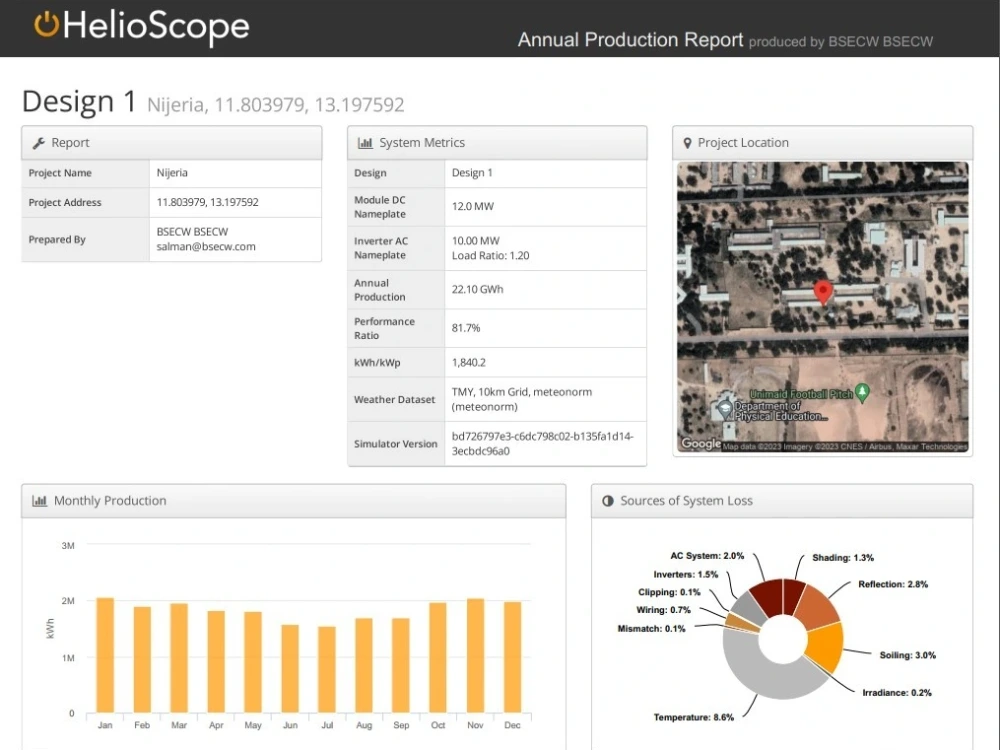Click the icon beside Sources of System Loss

pos(608,500)
